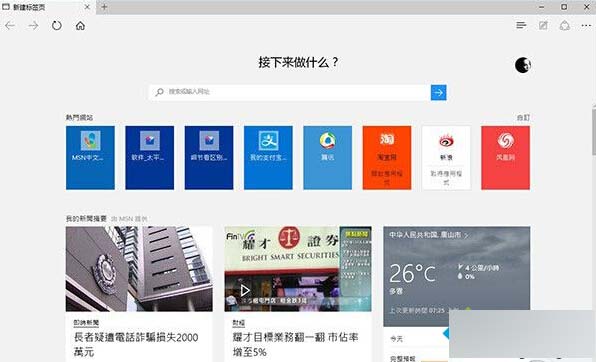Click the 26°C temperature reading
The height and width of the screenshot is (362, 596).
(412, 273)
